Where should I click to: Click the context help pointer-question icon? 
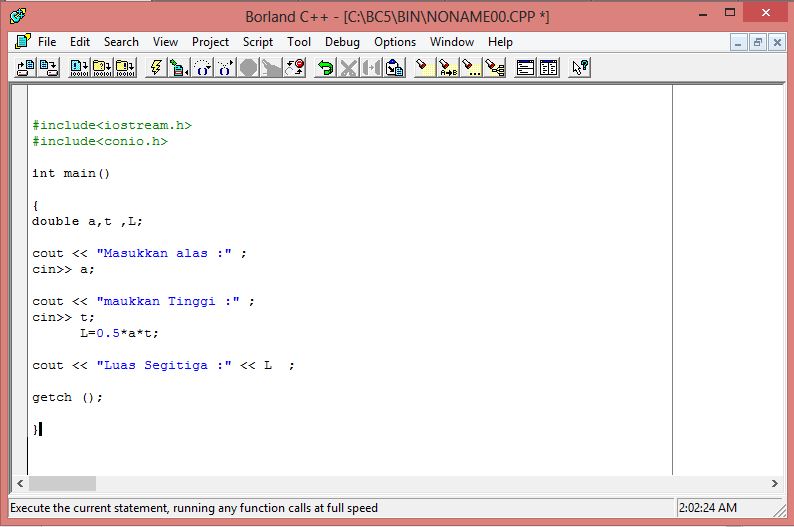coord(579,67)
